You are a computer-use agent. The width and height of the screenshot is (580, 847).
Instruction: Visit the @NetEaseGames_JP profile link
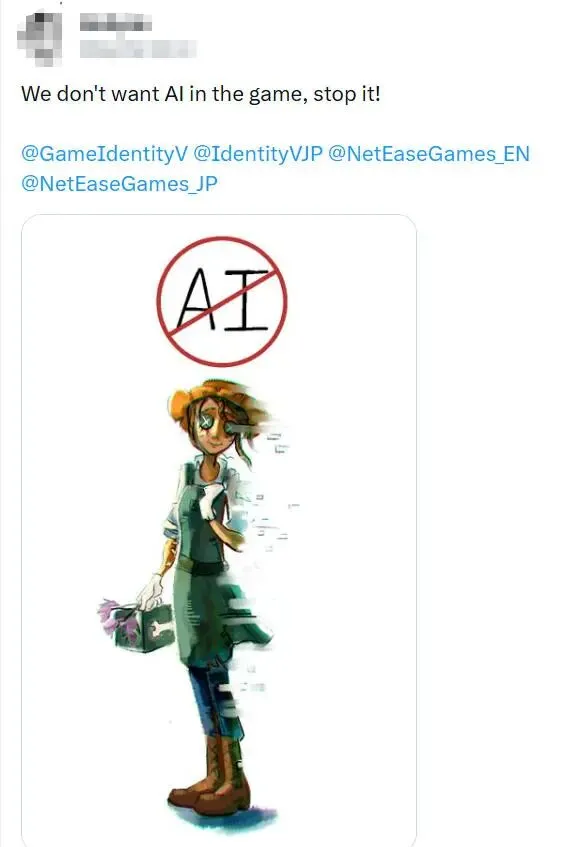click(119, 184)
